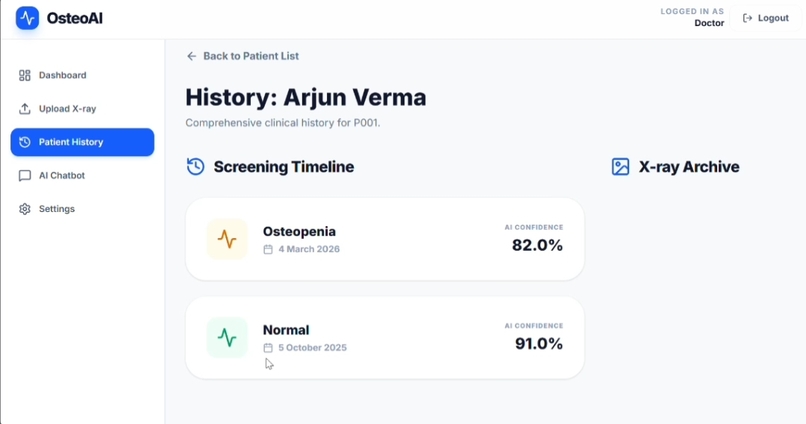Click the green Normal pulse icon
The width and height of the screenshot is (806, 424).
pyautogui.click(x=227, y=338)
